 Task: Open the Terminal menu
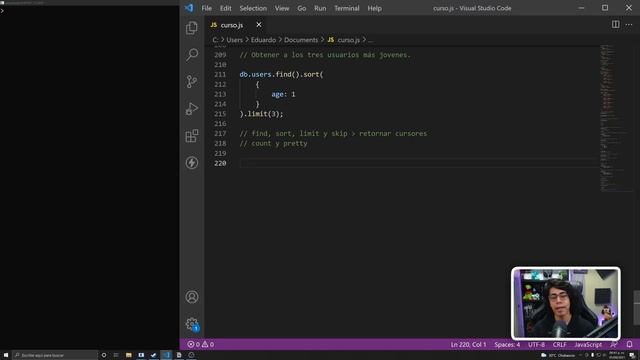pyautogui.click(x=347, y=8)
